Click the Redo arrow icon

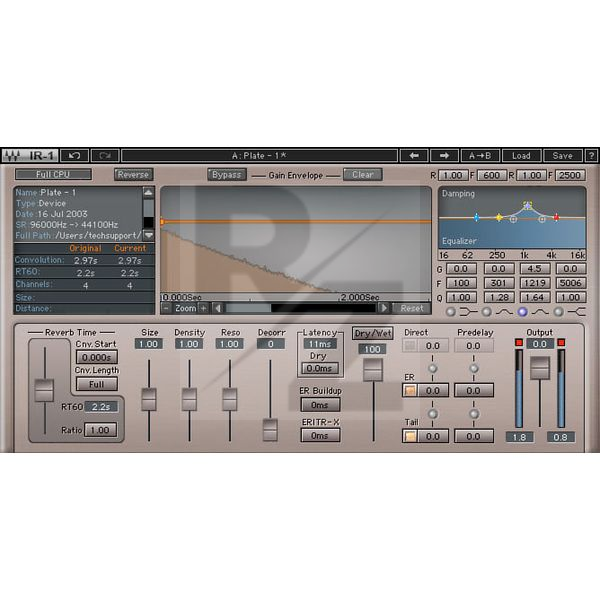(x=105, y=156)
